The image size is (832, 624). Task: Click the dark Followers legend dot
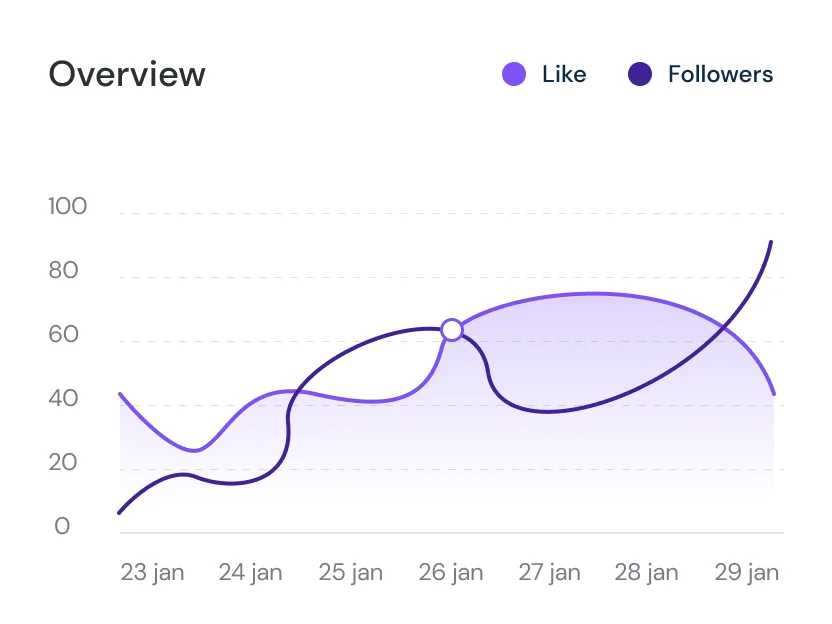640,74
